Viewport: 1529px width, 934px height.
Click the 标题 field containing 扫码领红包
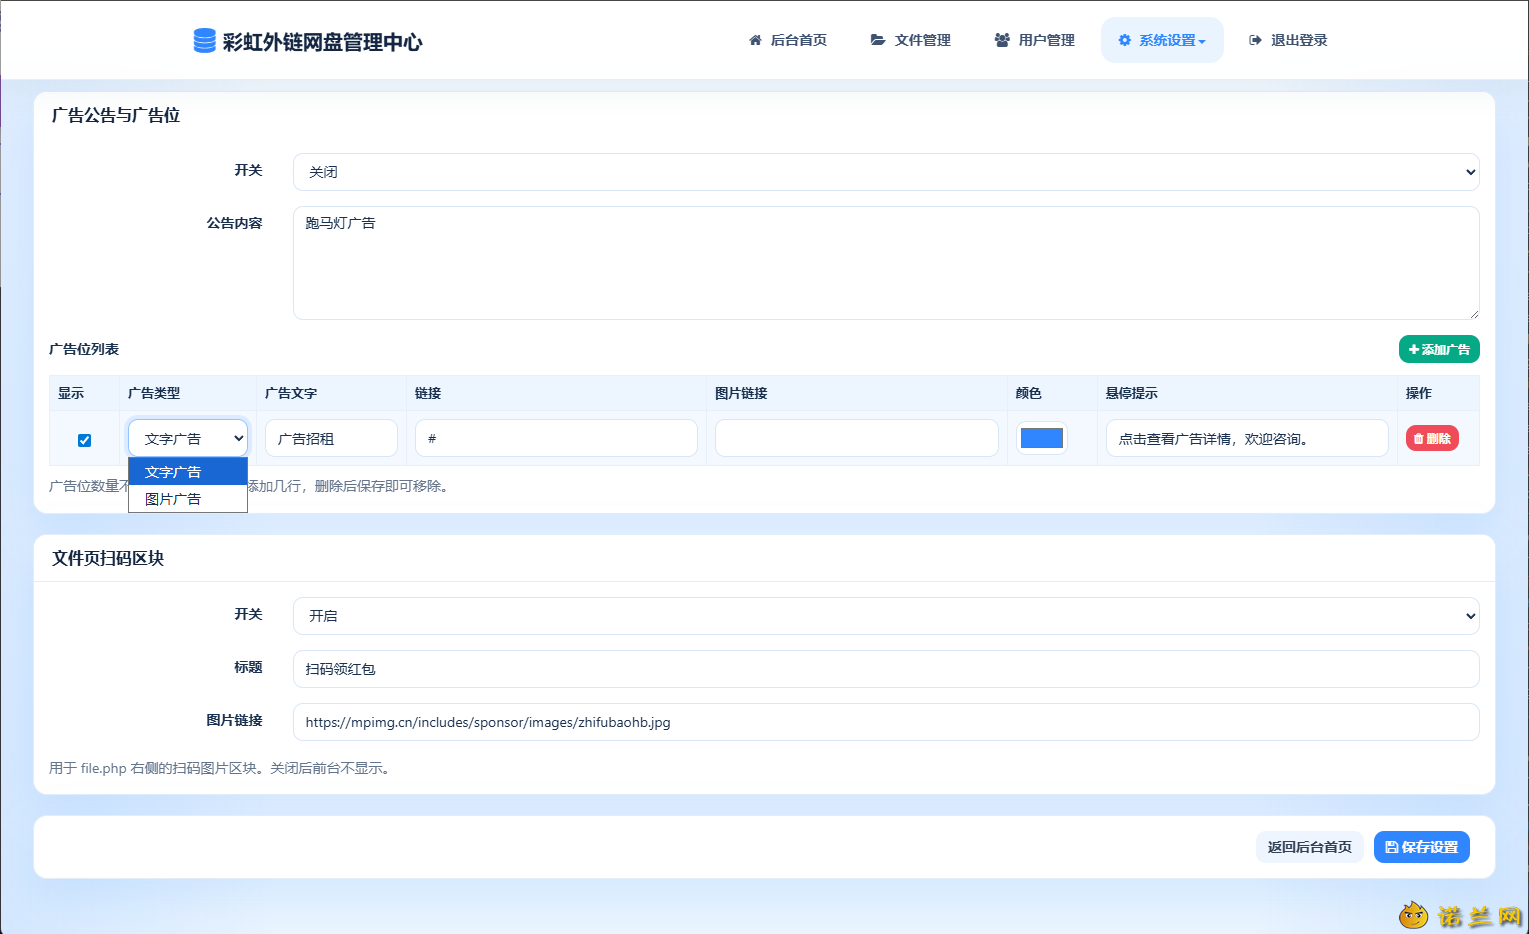click(x=886, y=669)
